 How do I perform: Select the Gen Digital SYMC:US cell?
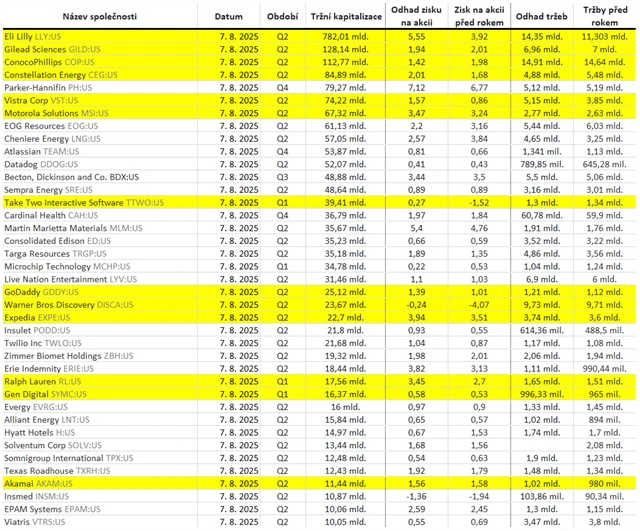coord(100,394)
